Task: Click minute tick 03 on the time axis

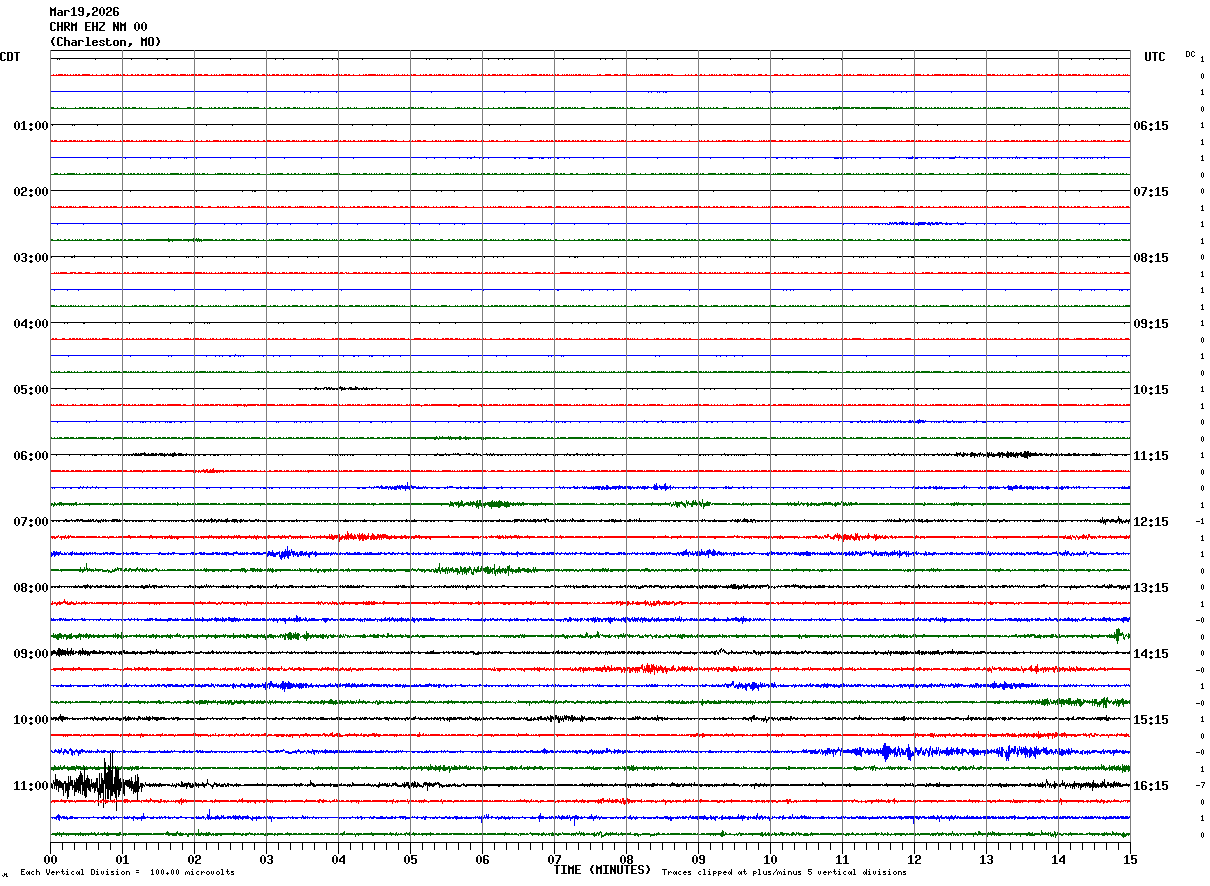Action: [x=266, y=859]
